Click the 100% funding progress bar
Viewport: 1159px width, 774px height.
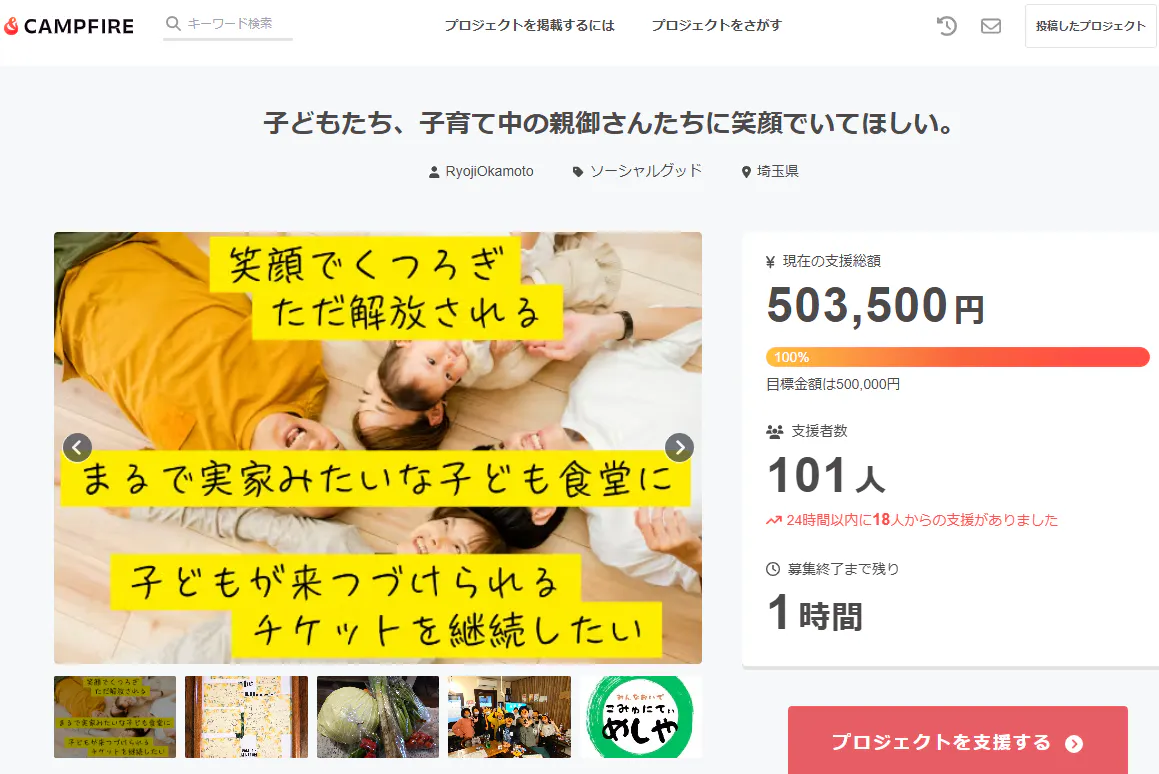(x=957, y=357)
